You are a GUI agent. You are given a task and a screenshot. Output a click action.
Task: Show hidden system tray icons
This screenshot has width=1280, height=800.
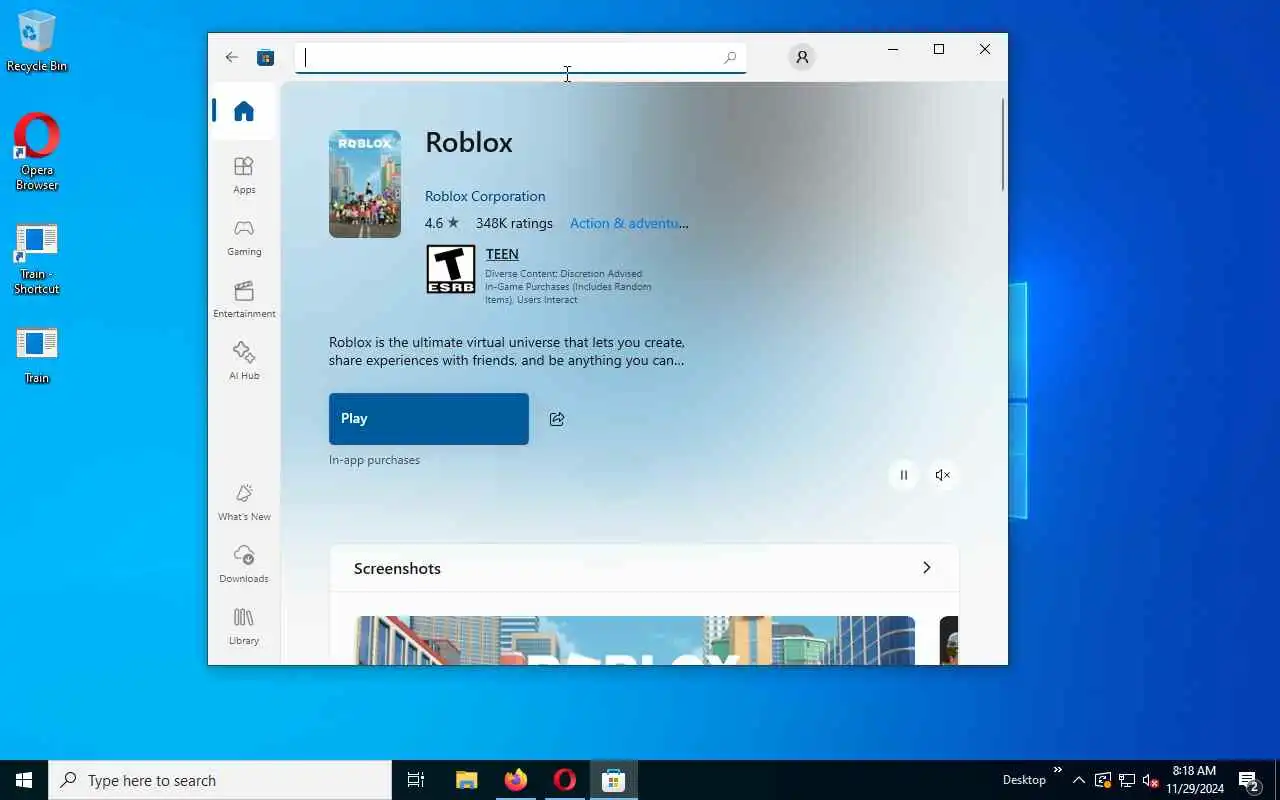(1078, 780)
